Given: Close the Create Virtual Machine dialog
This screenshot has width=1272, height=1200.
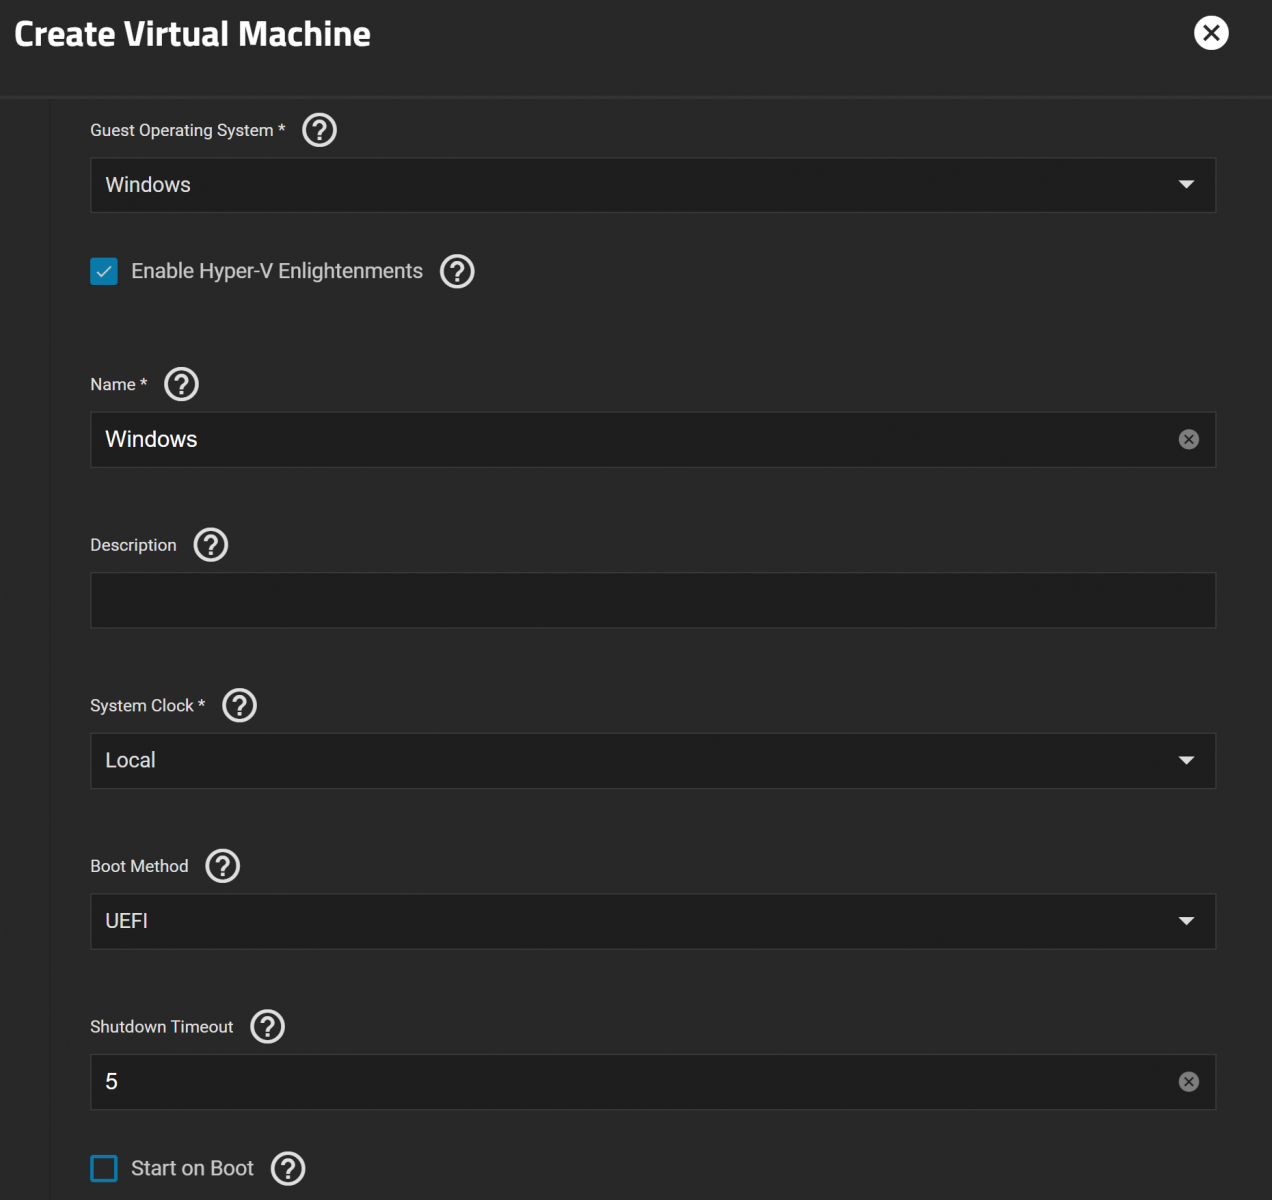Looking at the screenshot, I should click(x=1210, y=33).
